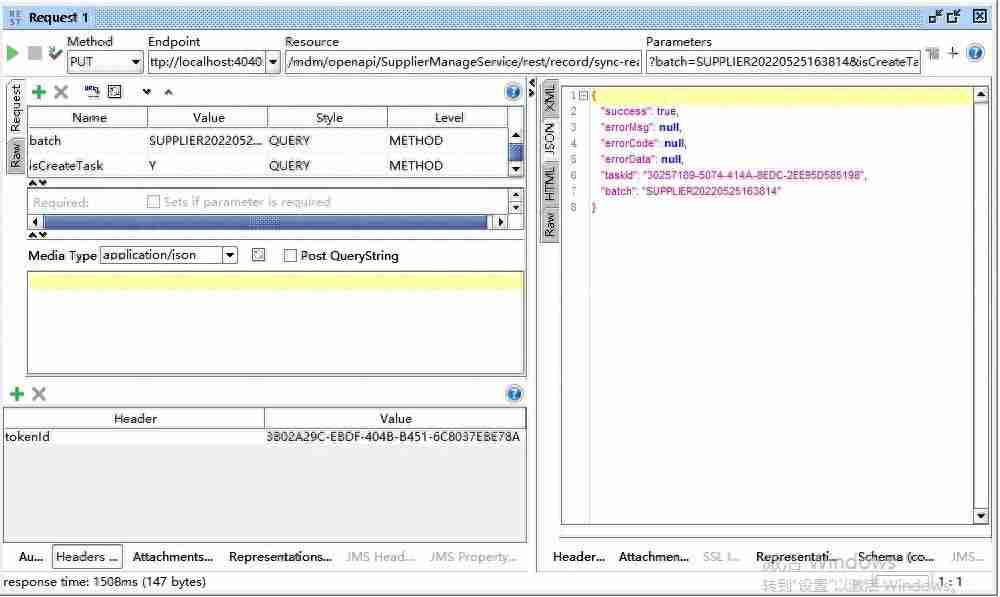Open the Endpoint dropdown arrow
Image resolution: width=1000 pixels, height=597 pixels.
[x=273, y=62]
